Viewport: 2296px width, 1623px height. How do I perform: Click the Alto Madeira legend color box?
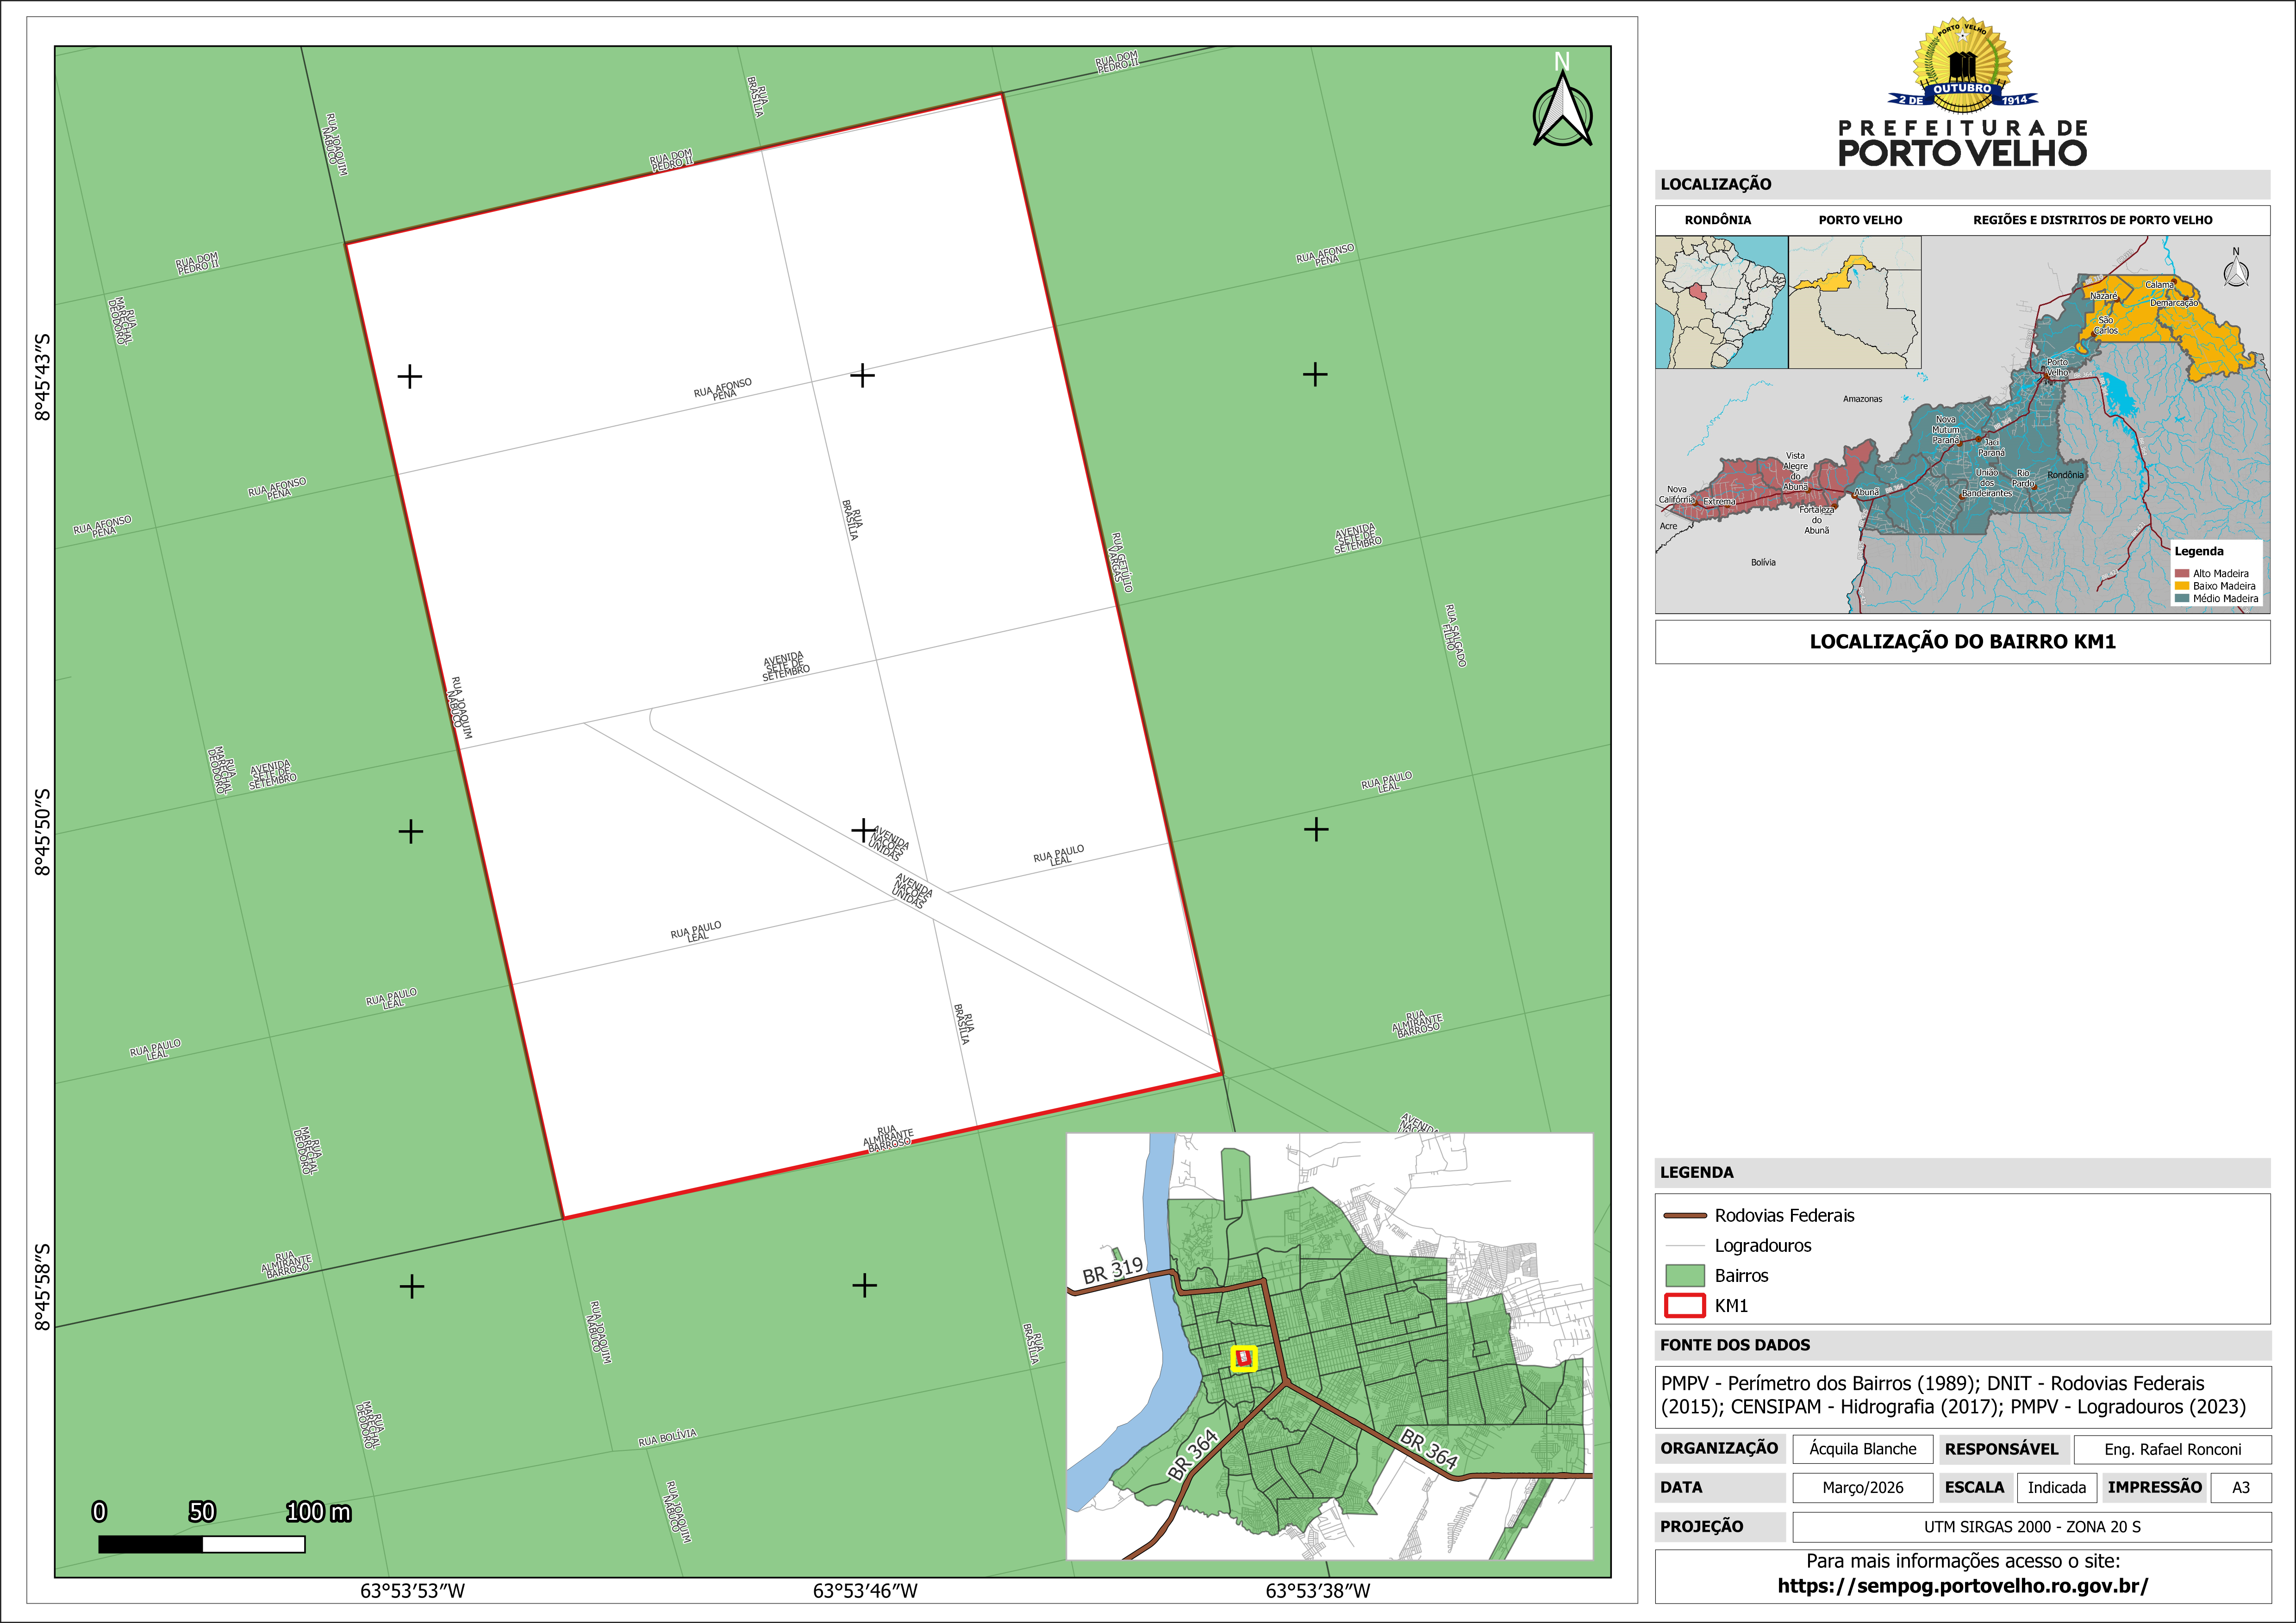click(2182, 574)
